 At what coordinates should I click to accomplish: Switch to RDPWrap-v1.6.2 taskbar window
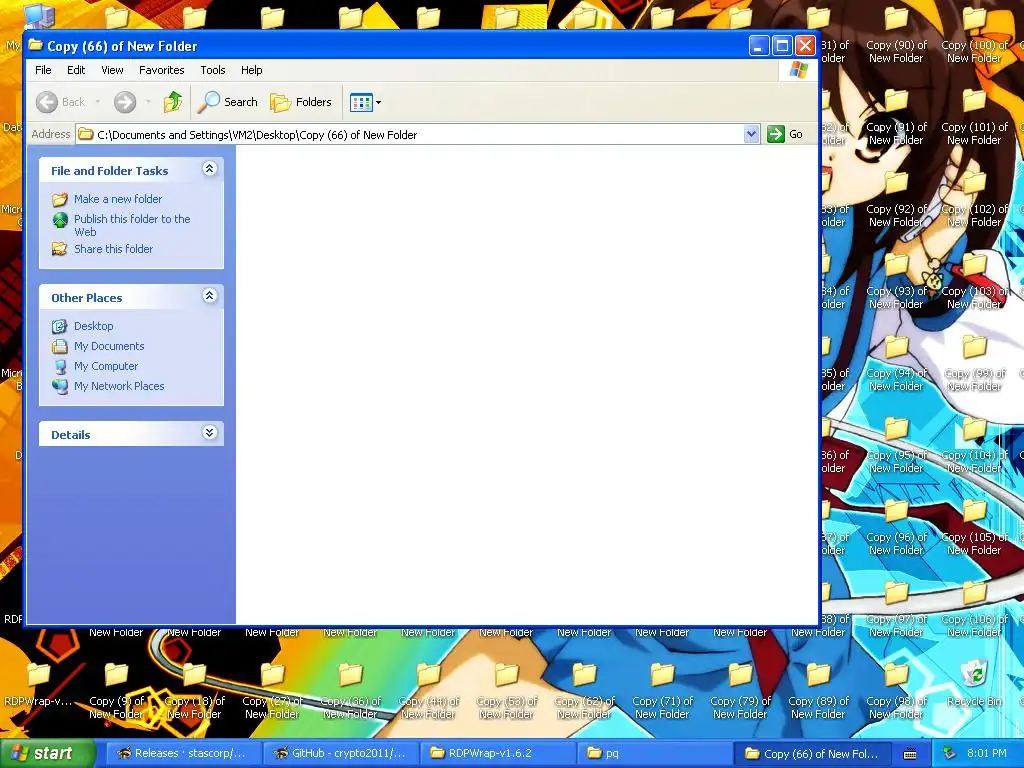pyautogui.click(x=498, y=754)
